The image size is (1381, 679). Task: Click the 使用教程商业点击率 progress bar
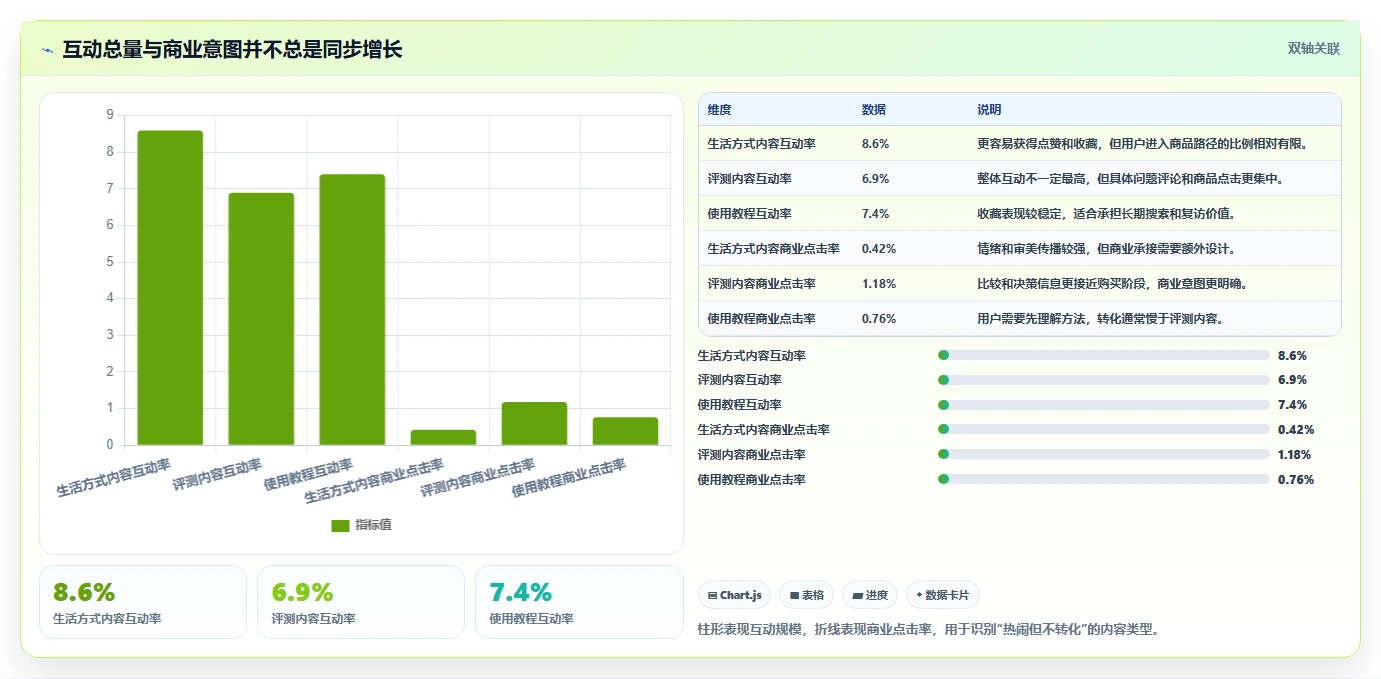[x=1104, y=479]
